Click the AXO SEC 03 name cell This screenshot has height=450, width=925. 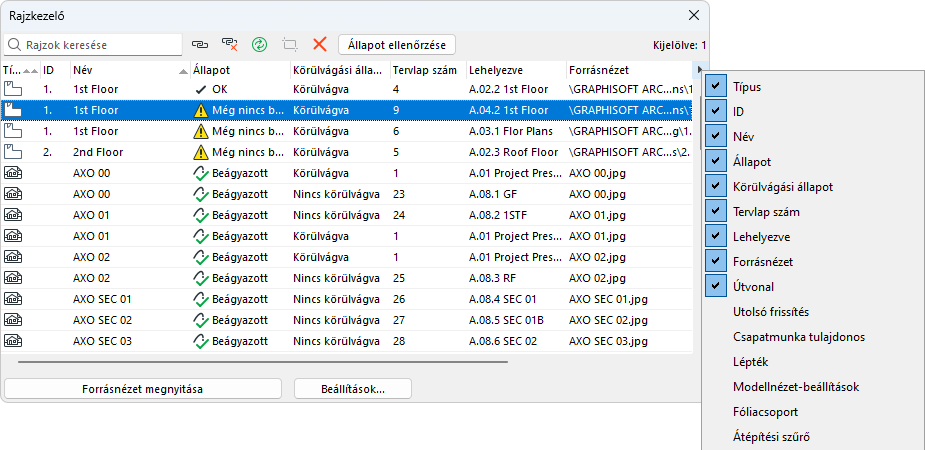103,341
